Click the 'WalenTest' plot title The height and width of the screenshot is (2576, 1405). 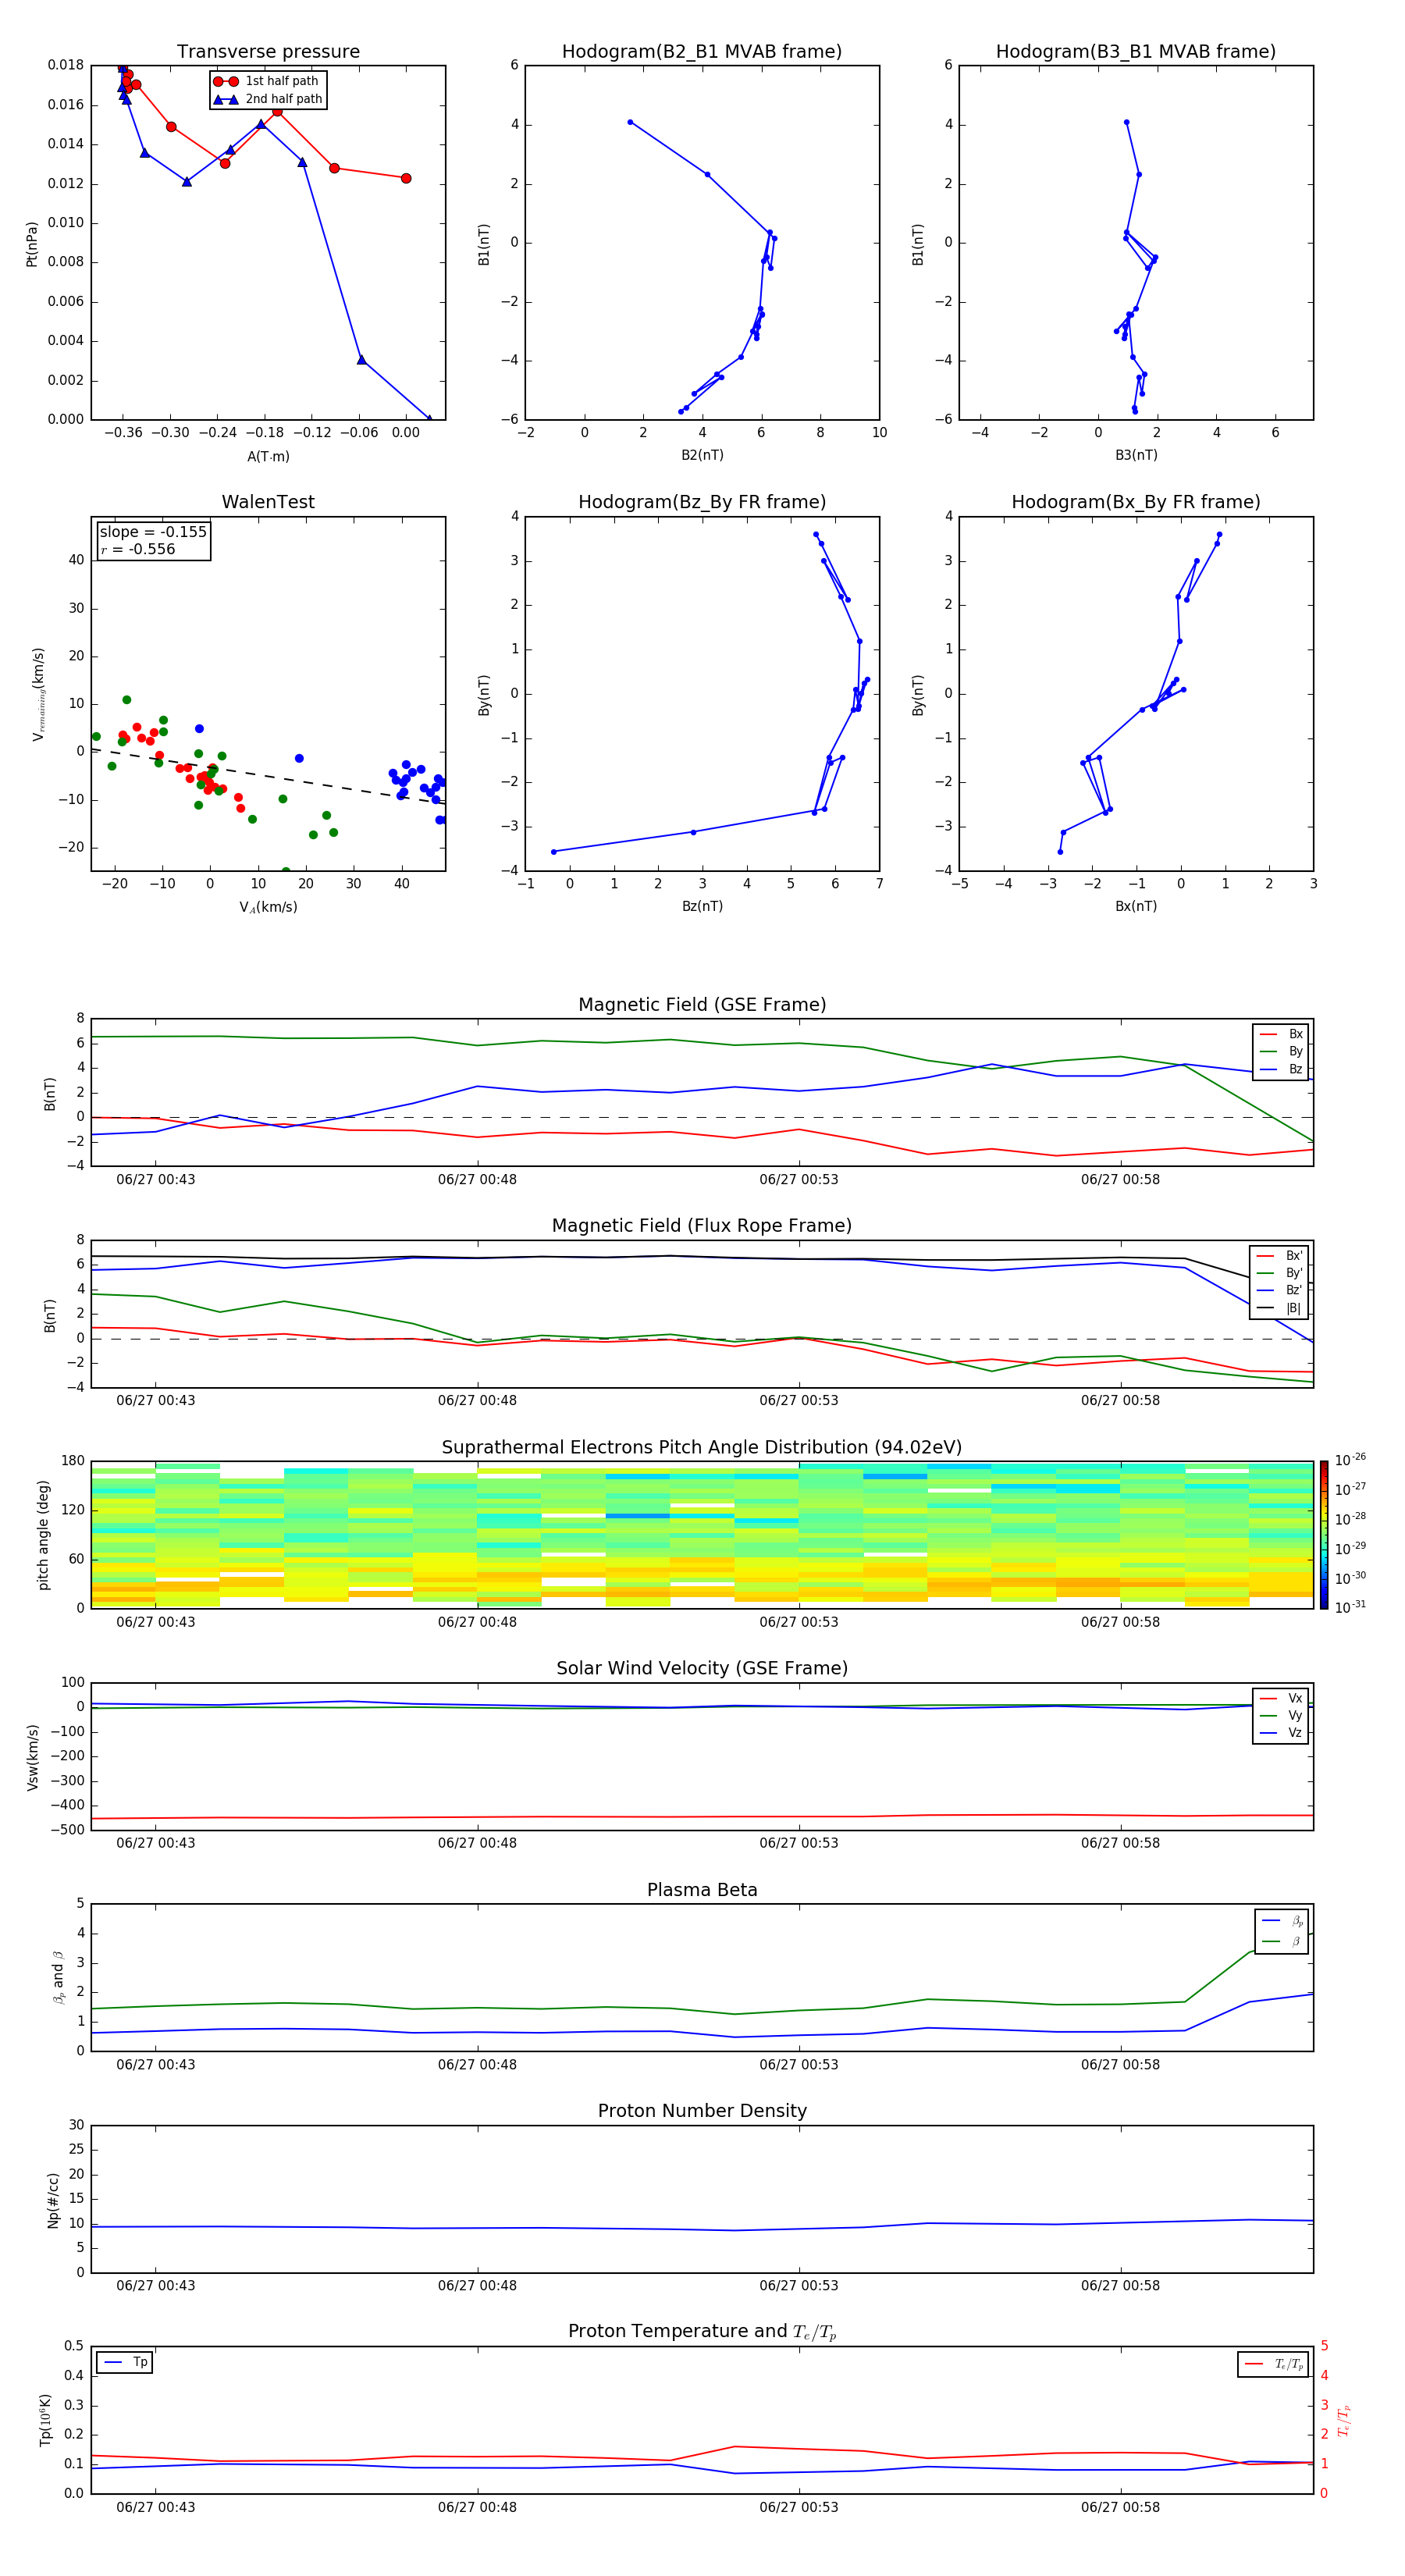pos(268,502)
